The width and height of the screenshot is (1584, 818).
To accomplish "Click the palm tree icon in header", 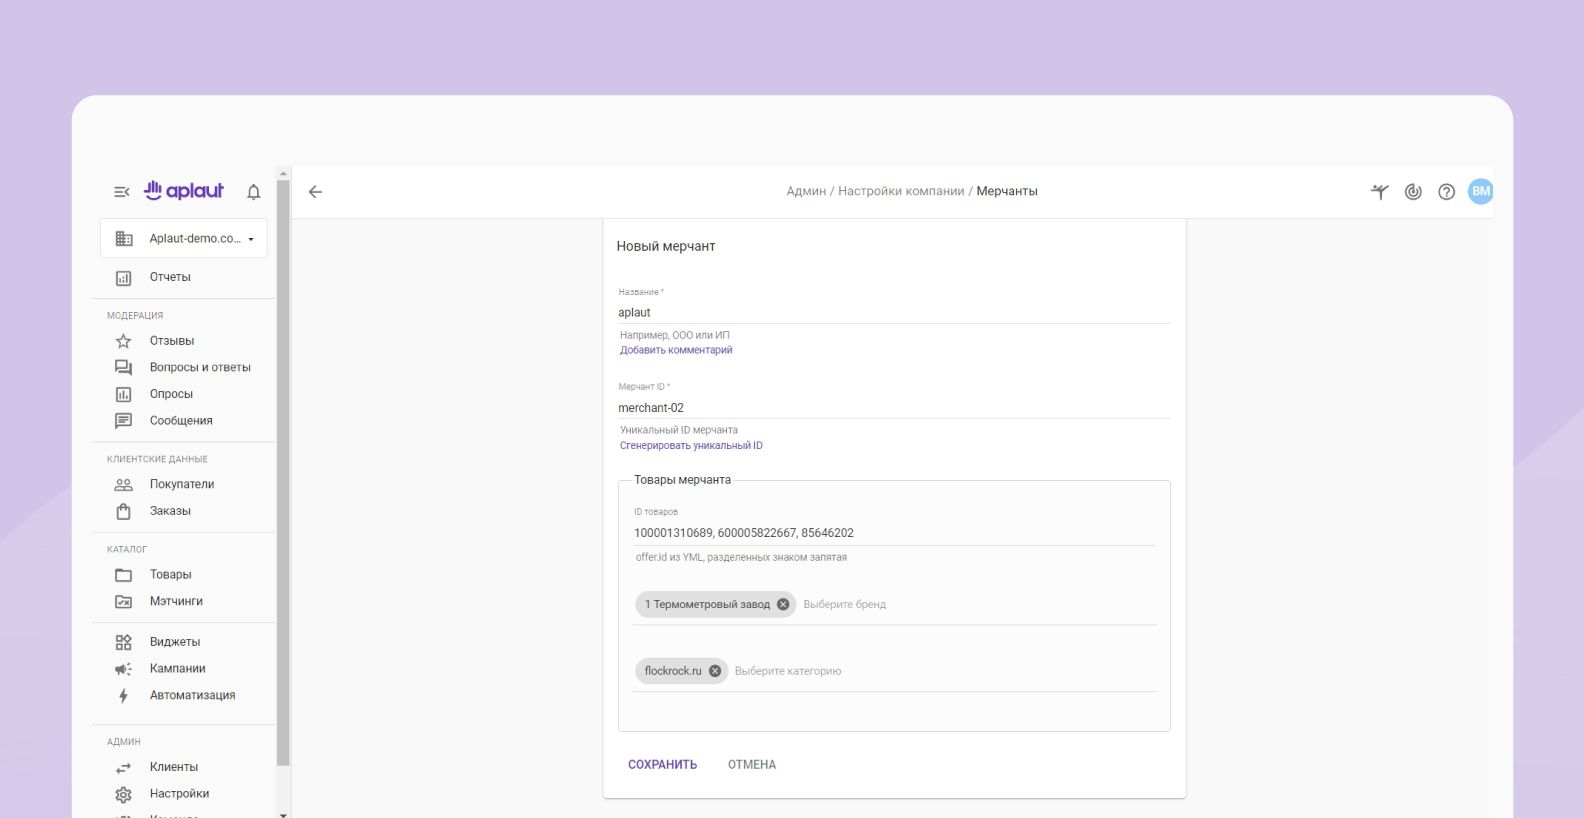I will pos(1380,192).
